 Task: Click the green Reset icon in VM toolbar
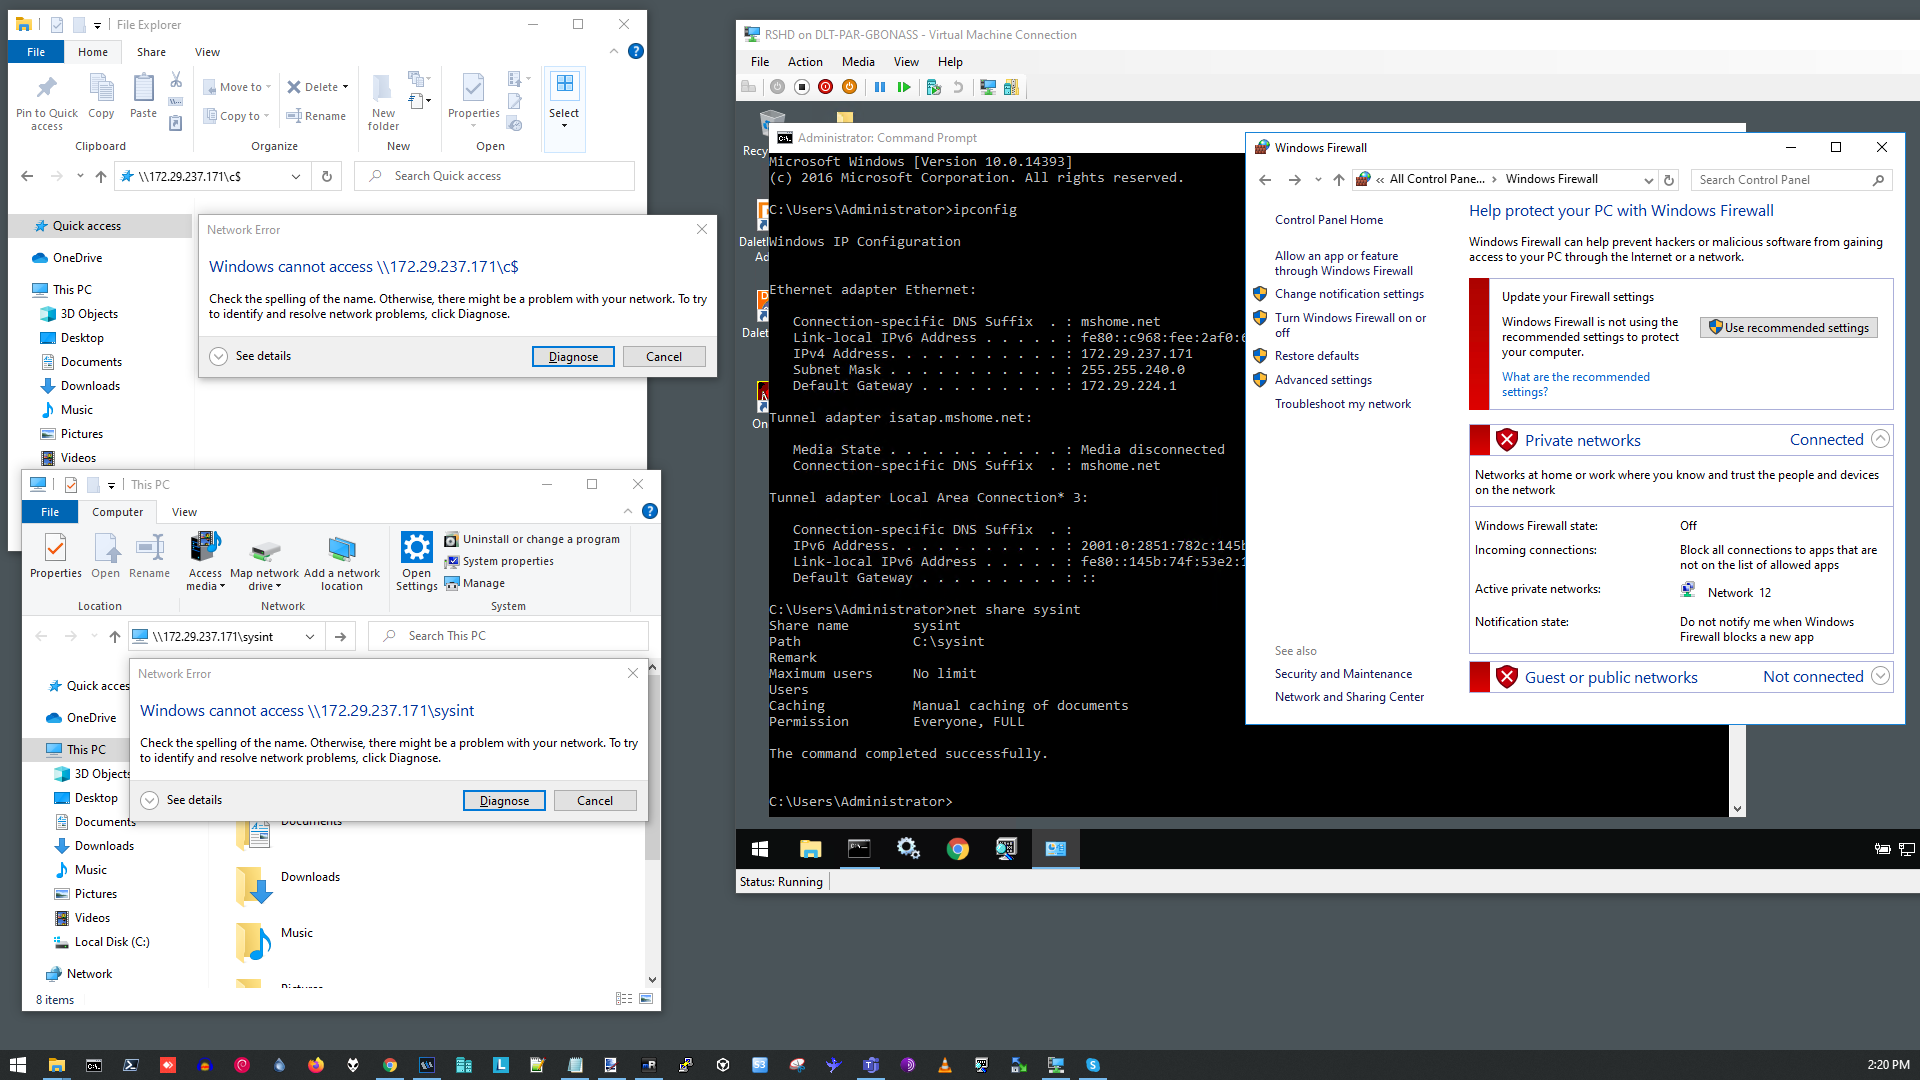pyautogui.click(x=904, y=87)
